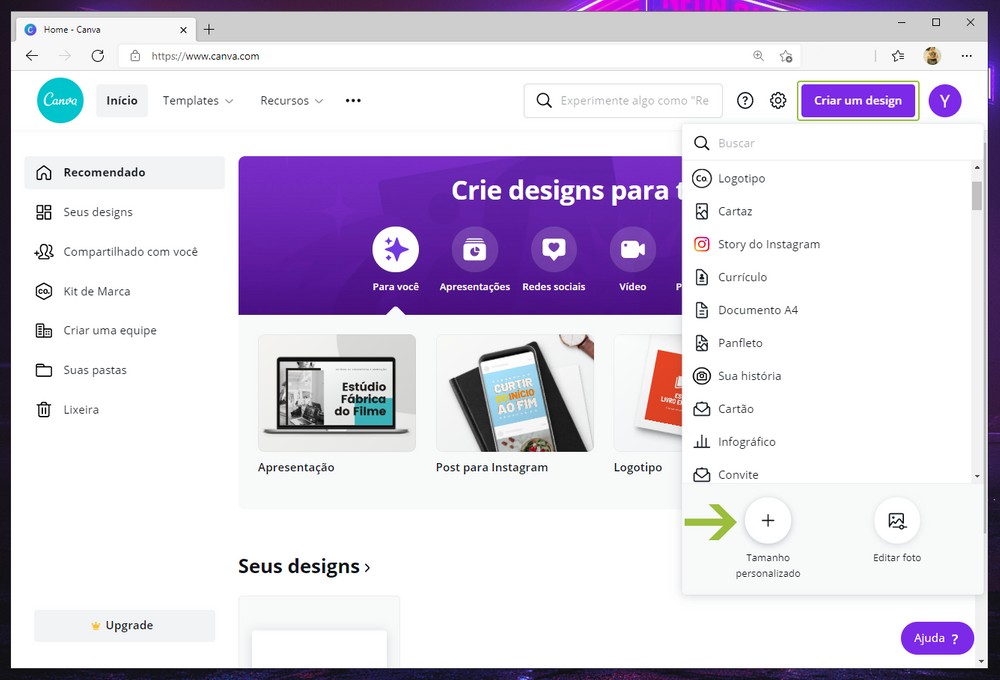
Task: Choose Documento A4
Action: pyautogui.click(x=827, y=310)
